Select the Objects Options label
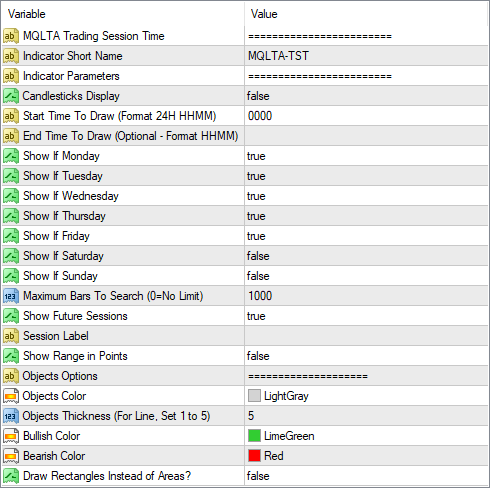 pyautogui.click(x=60, y=376)
